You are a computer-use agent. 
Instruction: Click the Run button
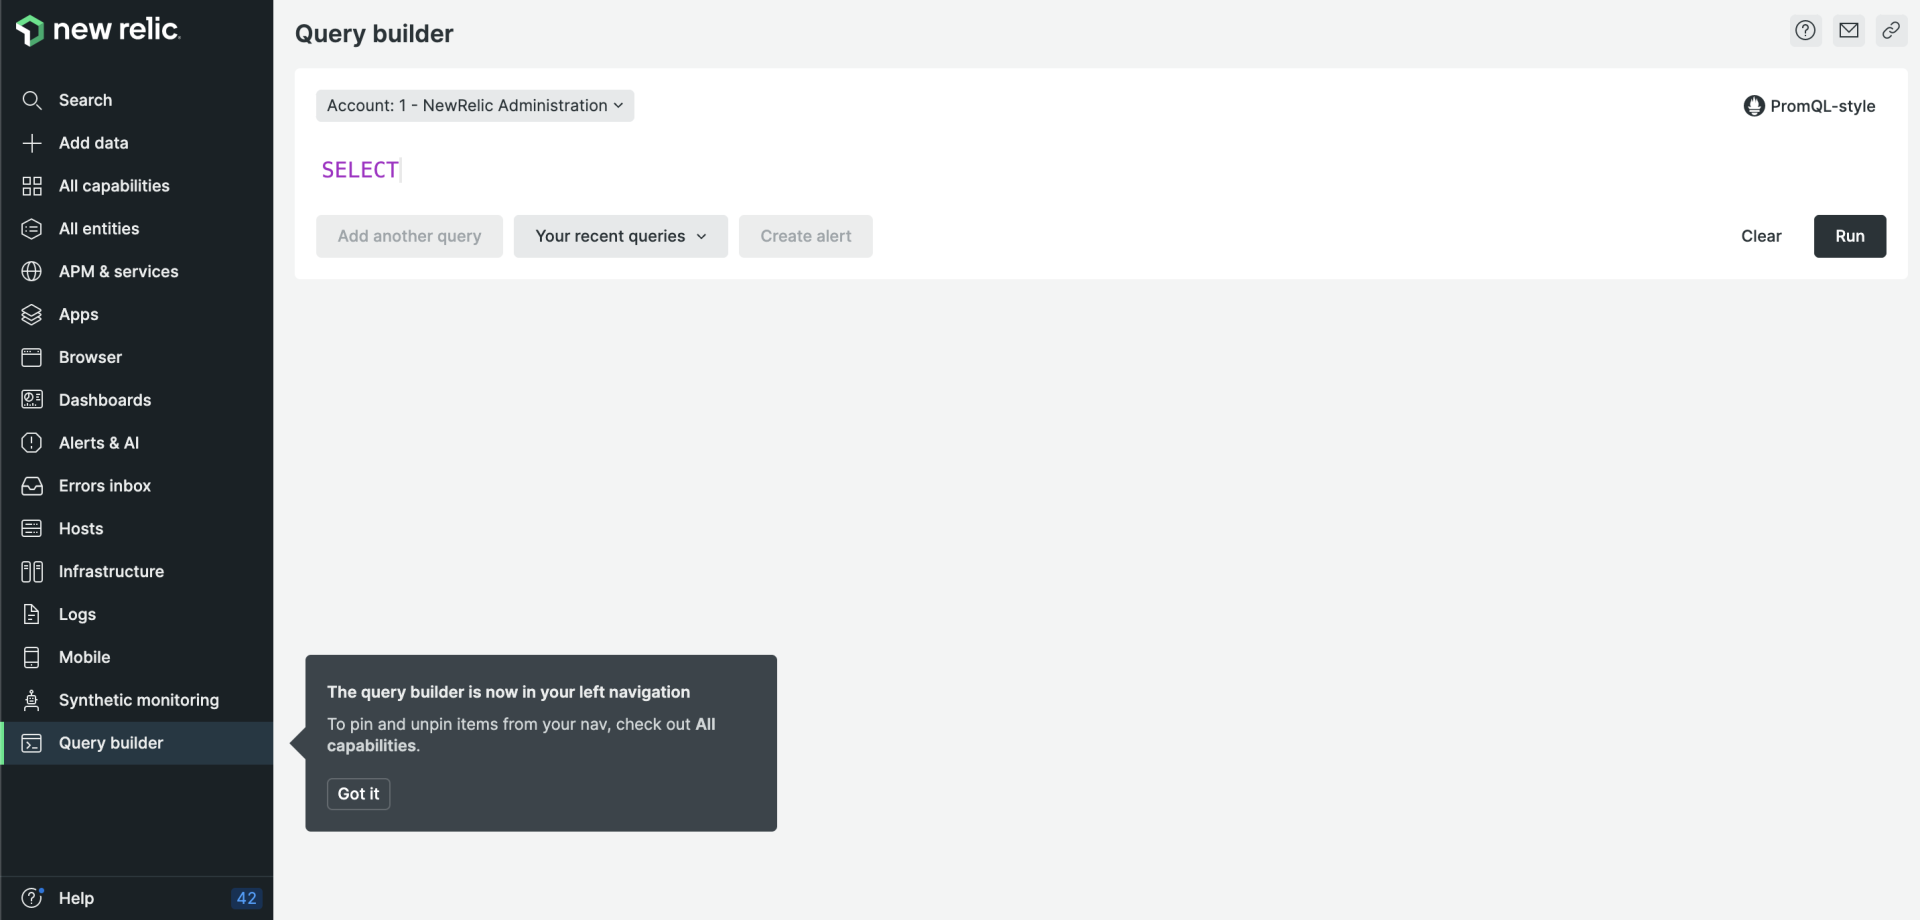pyautogui.click(x=1849, y=236)
